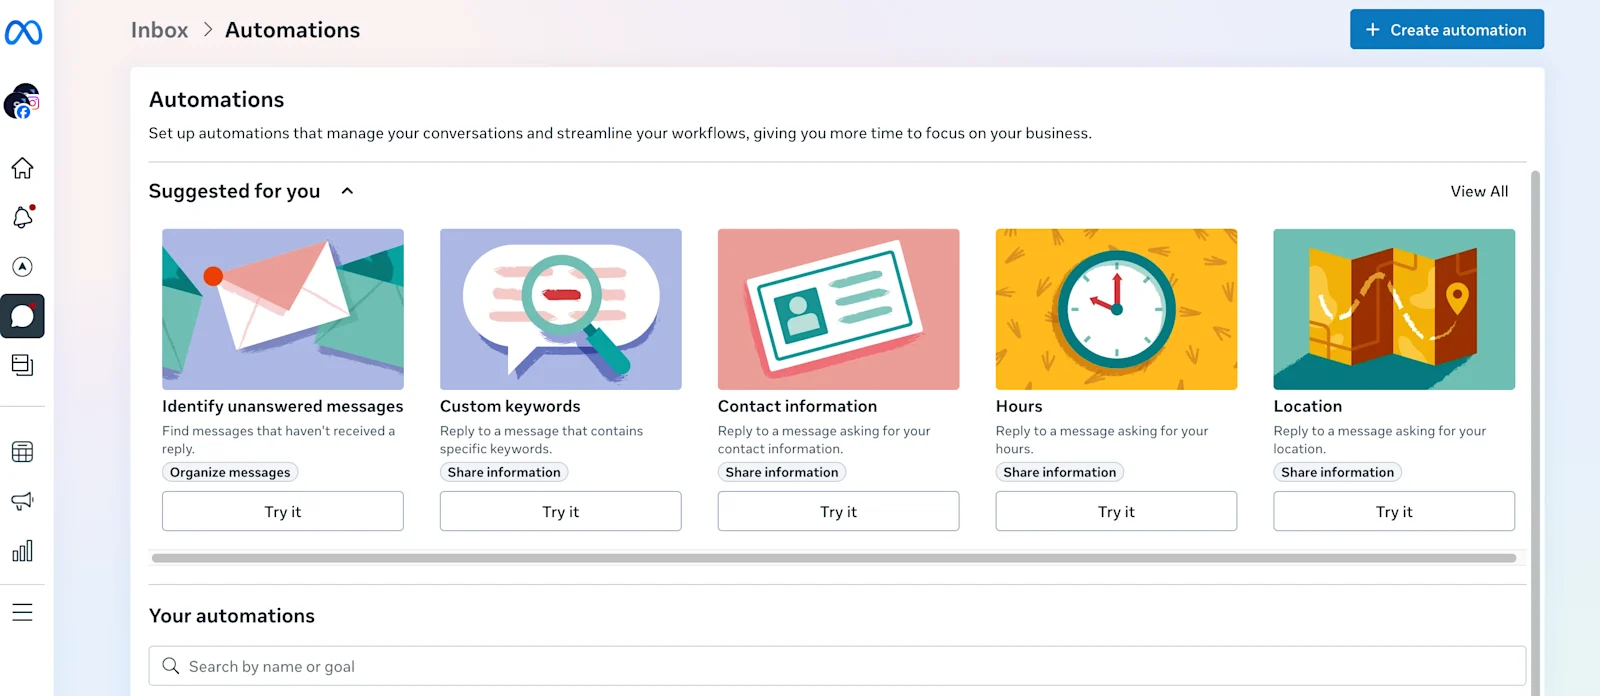Click the Contact information title
The height and width of the screenshot is (696, 1600).
coord(797,406)
